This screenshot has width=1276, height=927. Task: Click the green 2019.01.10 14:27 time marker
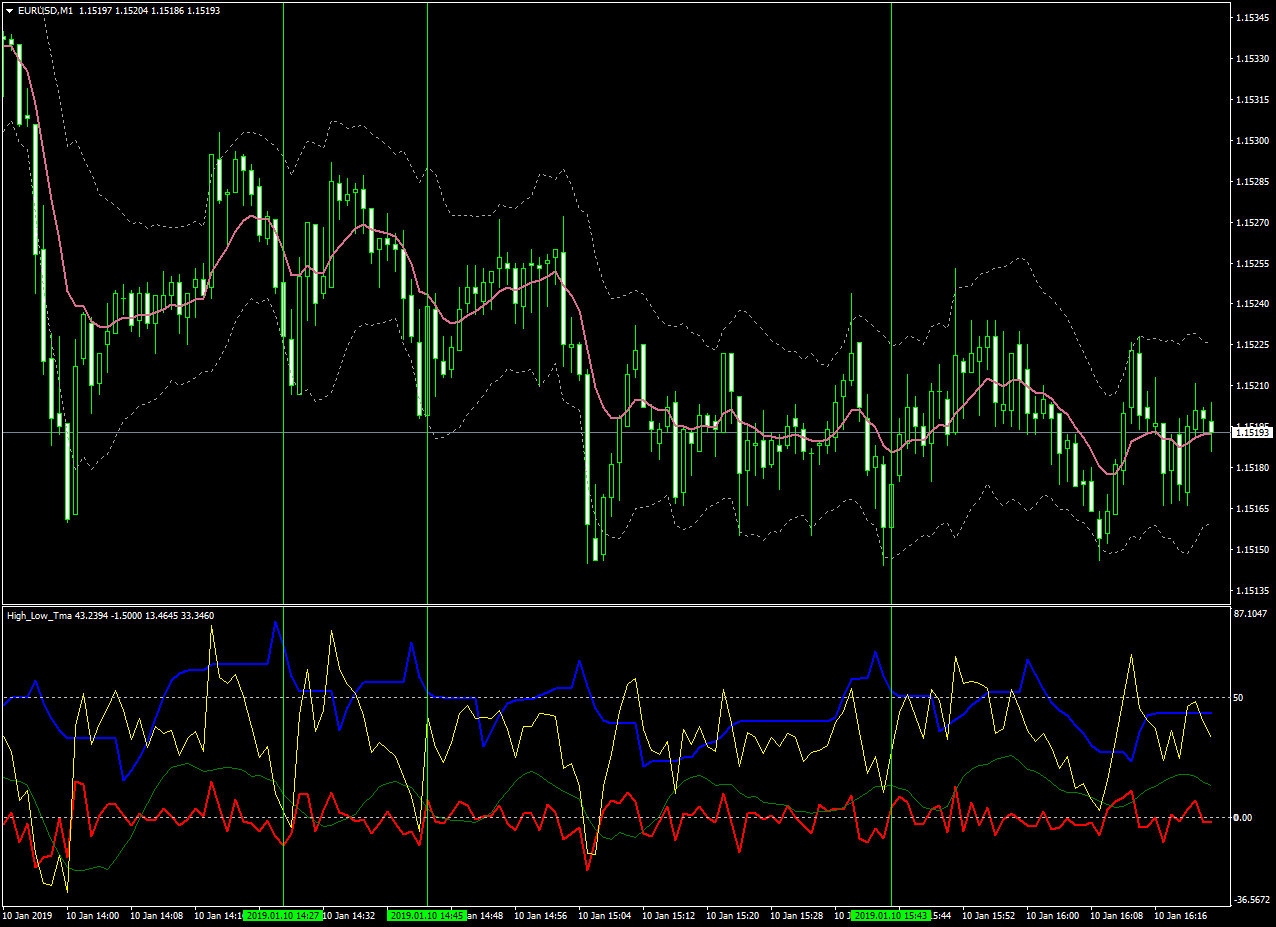click(284, 915)
